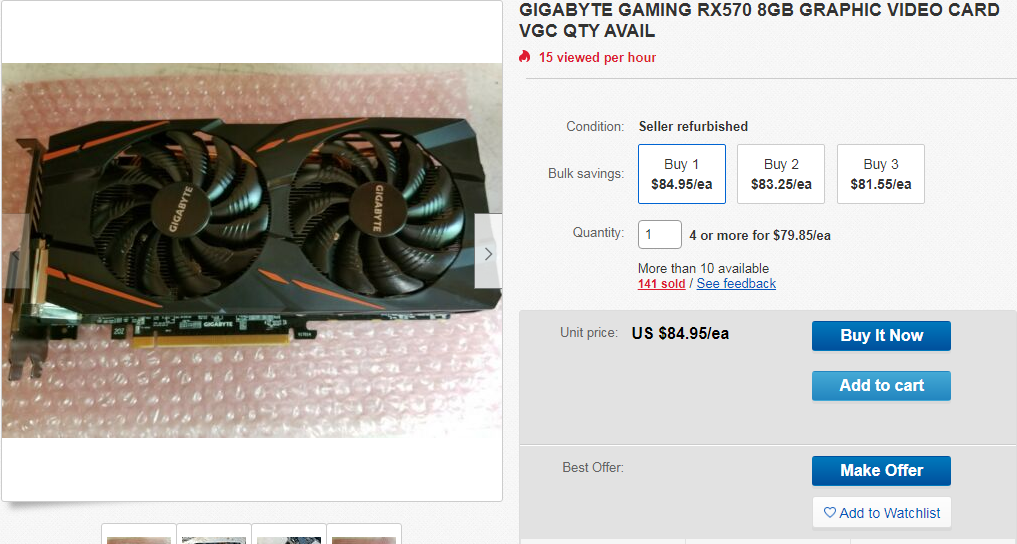Open the first image thumbnail below the photo
This screenshot has height=544, width=1017.
coord(139,534)
